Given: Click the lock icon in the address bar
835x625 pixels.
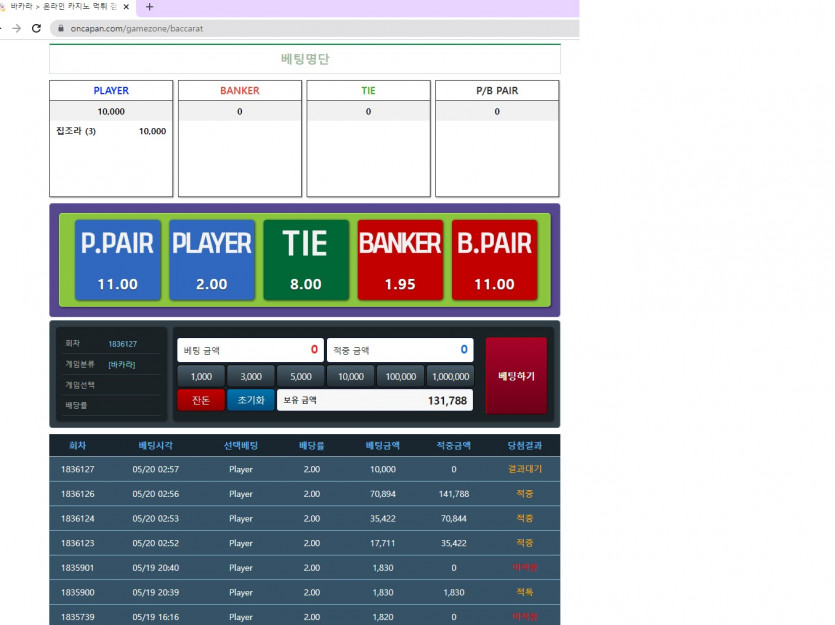Looking at the screenshot, I should tap(61, 28).
